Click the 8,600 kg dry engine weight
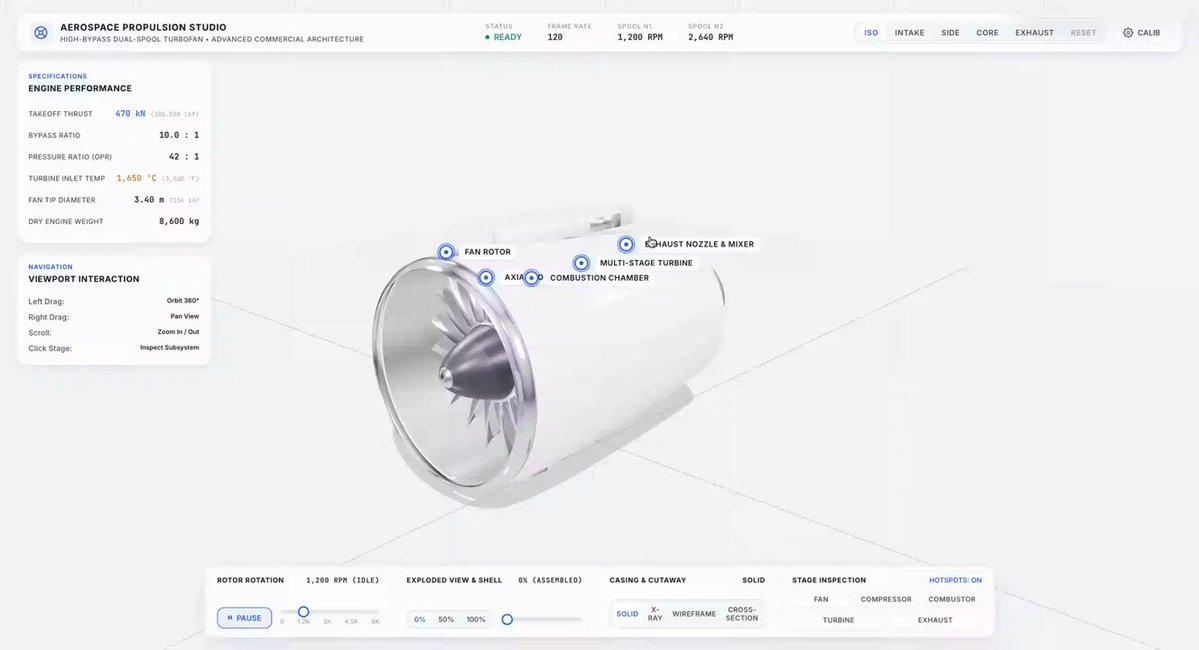 (179, 221)
